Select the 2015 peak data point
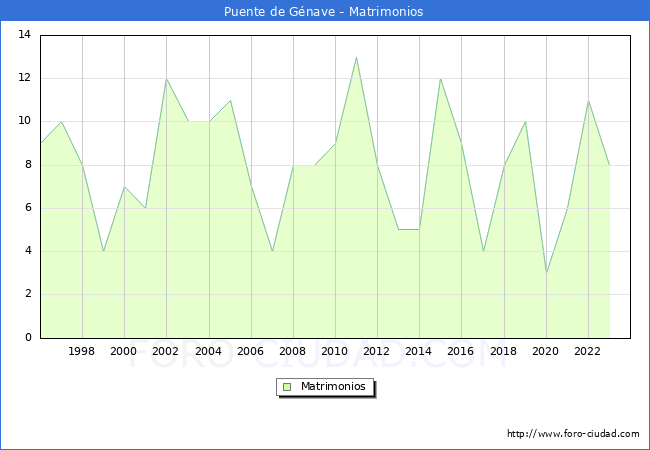The height and width of the screenshot is (450, 650). tap(440, 79)
